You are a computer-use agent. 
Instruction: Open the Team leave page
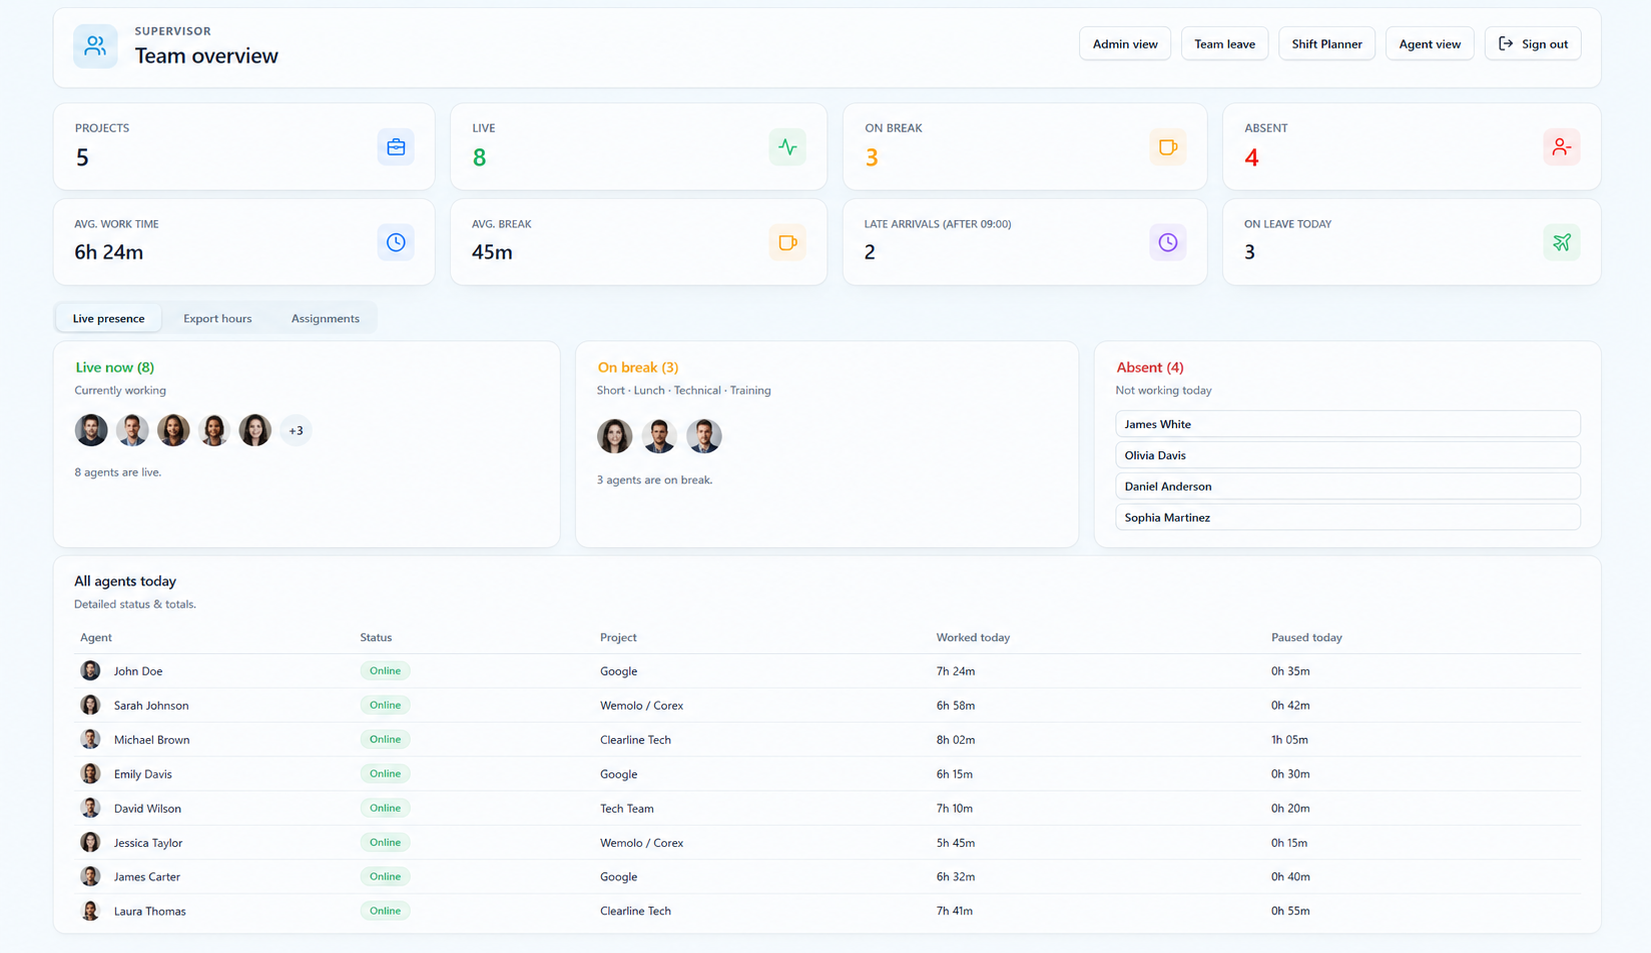coord(1224,44)
